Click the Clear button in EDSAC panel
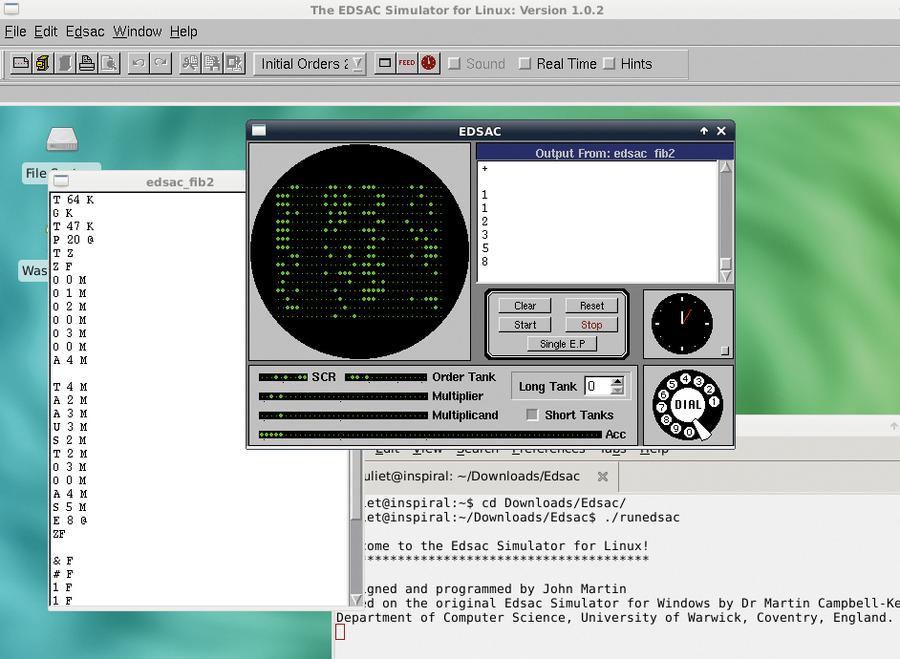900x659 pixels. 525,306
